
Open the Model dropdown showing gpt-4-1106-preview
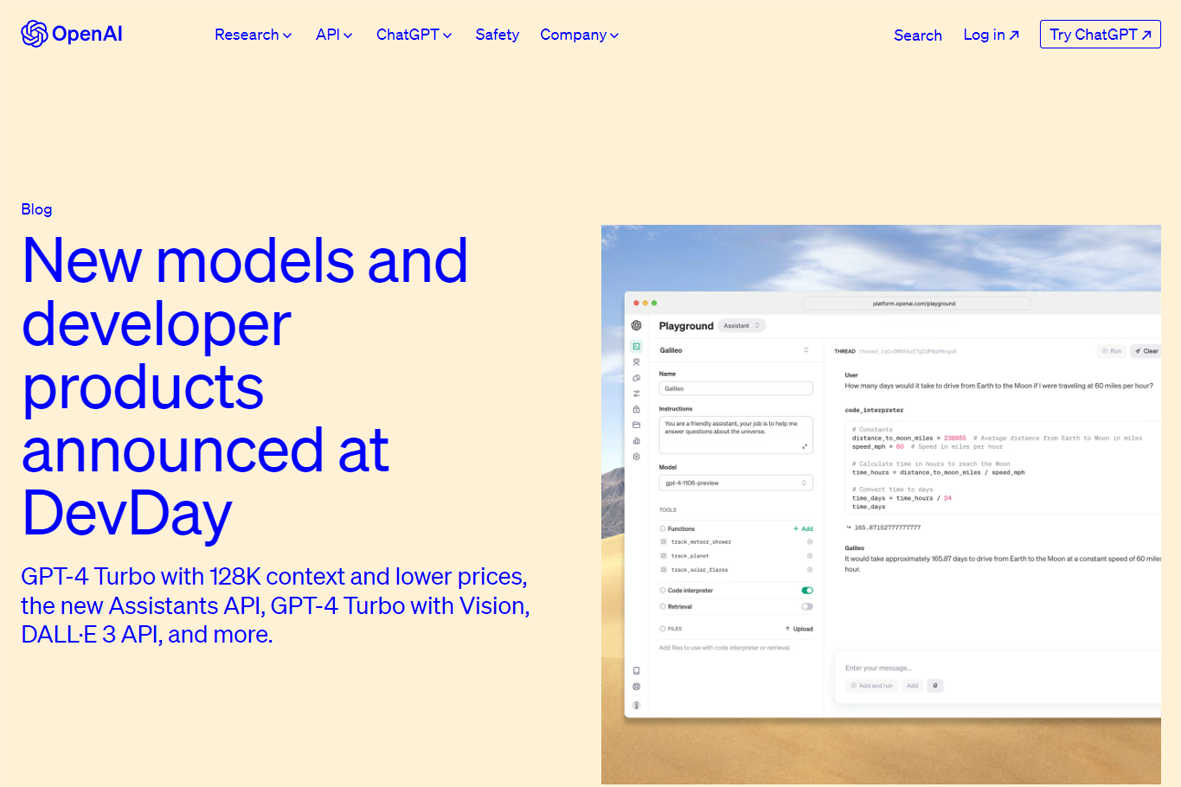pos(736,482)
